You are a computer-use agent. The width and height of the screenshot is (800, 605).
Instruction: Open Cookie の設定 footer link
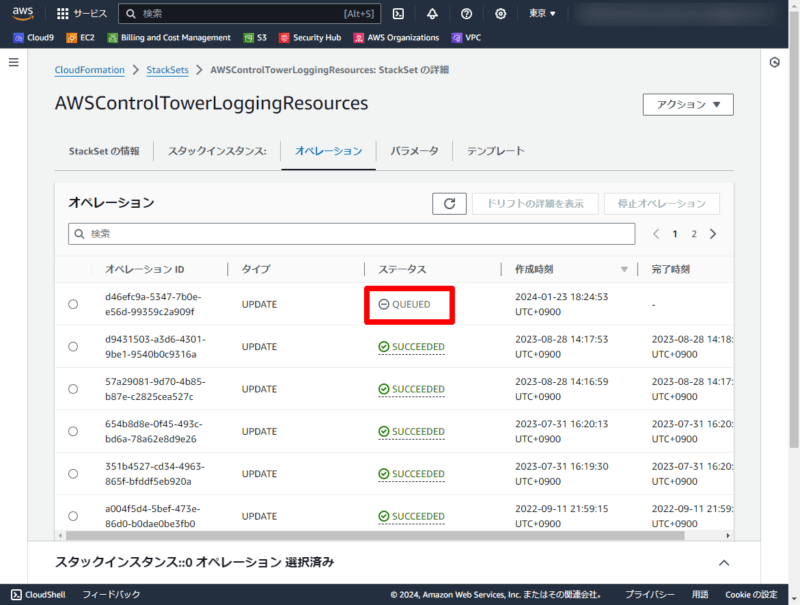point(752,595)
